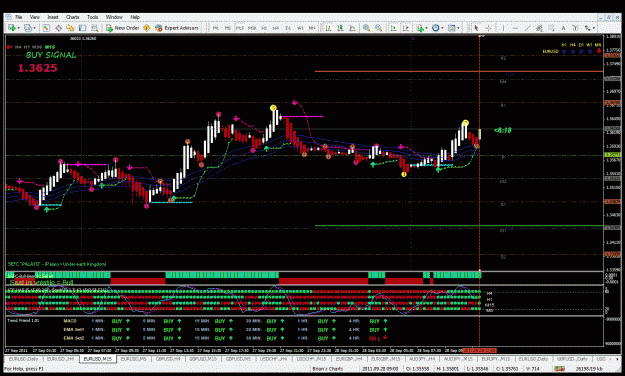
Task: Expand the Arrows tool dropdown arrow
Action: [594, 28]
